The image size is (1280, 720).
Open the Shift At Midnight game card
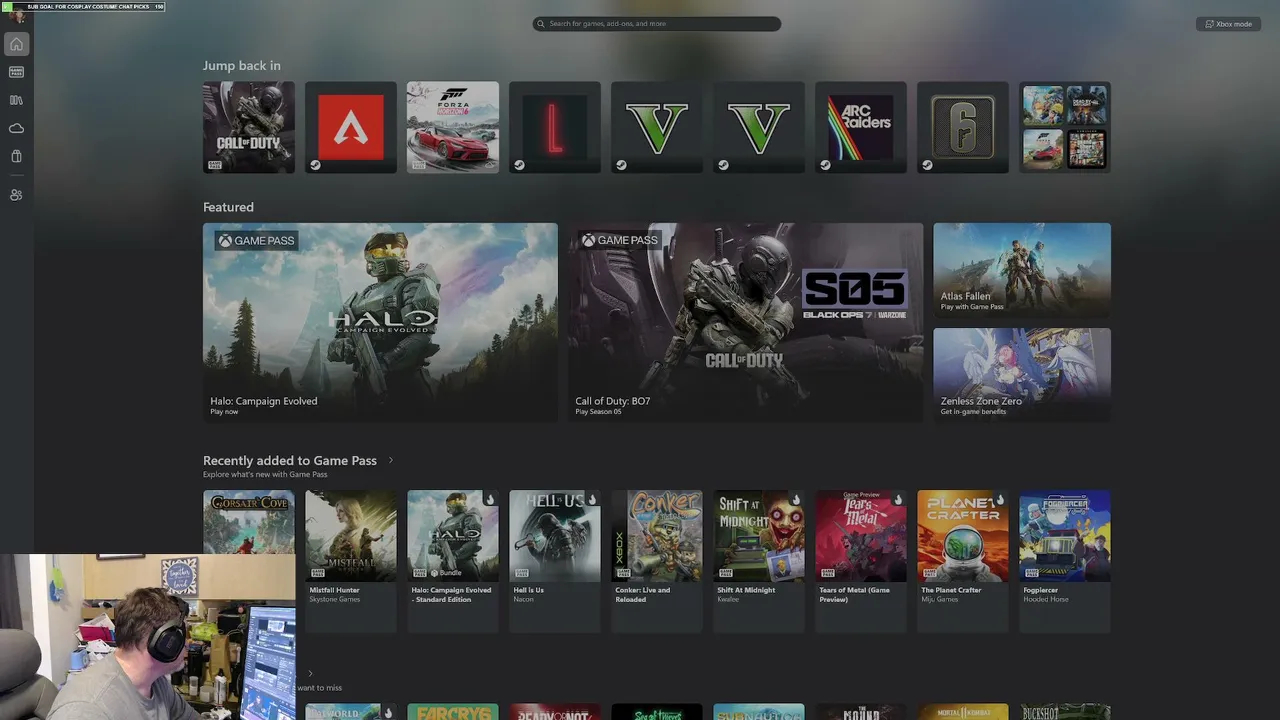pyautogui.click(x=759, y=561)
